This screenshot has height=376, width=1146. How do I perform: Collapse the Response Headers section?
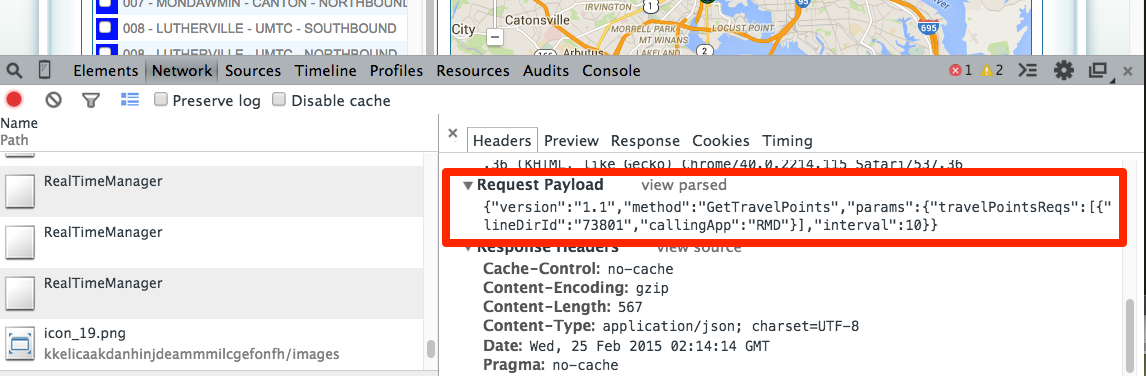[468, 248]
